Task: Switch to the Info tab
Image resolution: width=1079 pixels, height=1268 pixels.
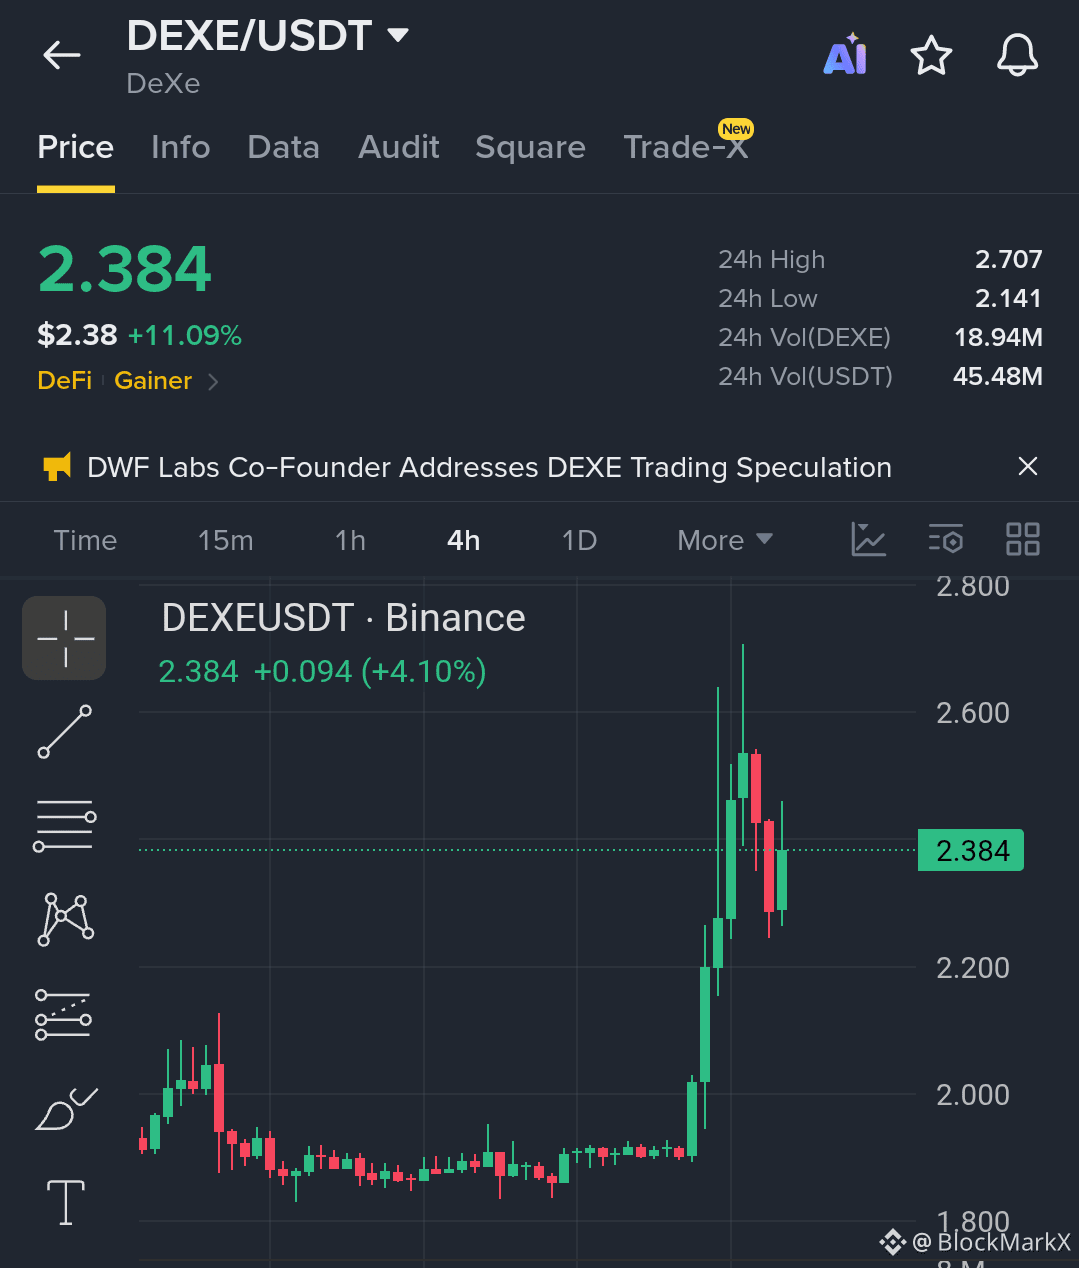Action: click(x=181, y=147)
